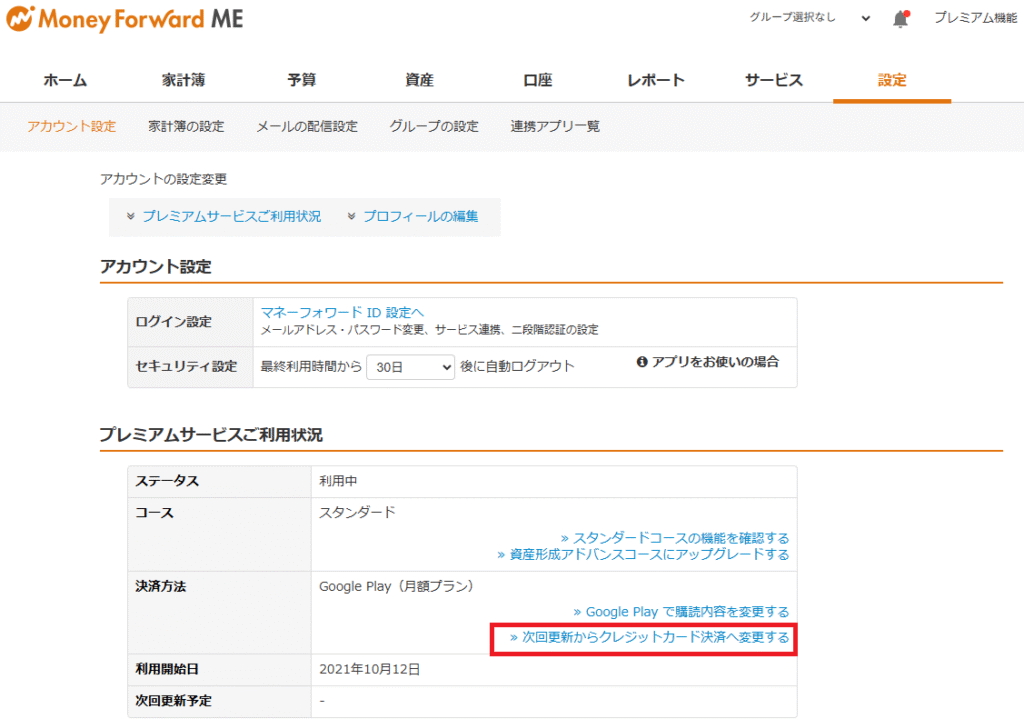Click the info icon beside アプリをお使いの場合

pyautogui.click(x=642, y=362)
